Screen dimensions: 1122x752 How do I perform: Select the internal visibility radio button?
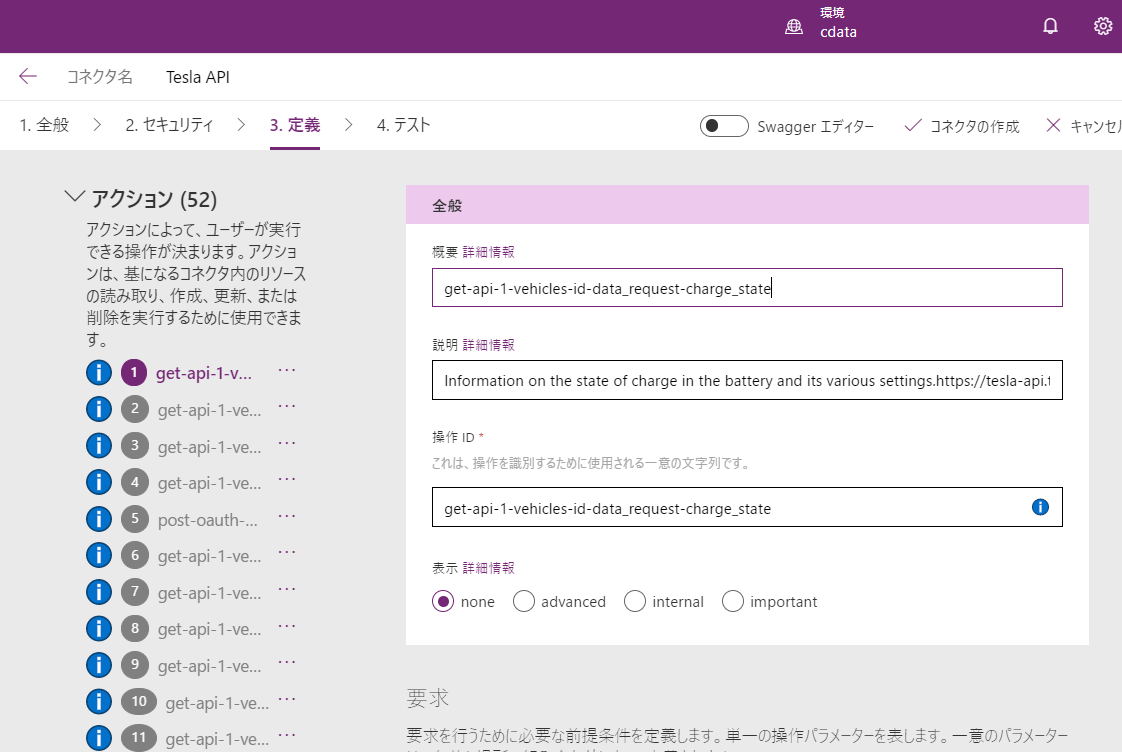click(x=635, y=602)
